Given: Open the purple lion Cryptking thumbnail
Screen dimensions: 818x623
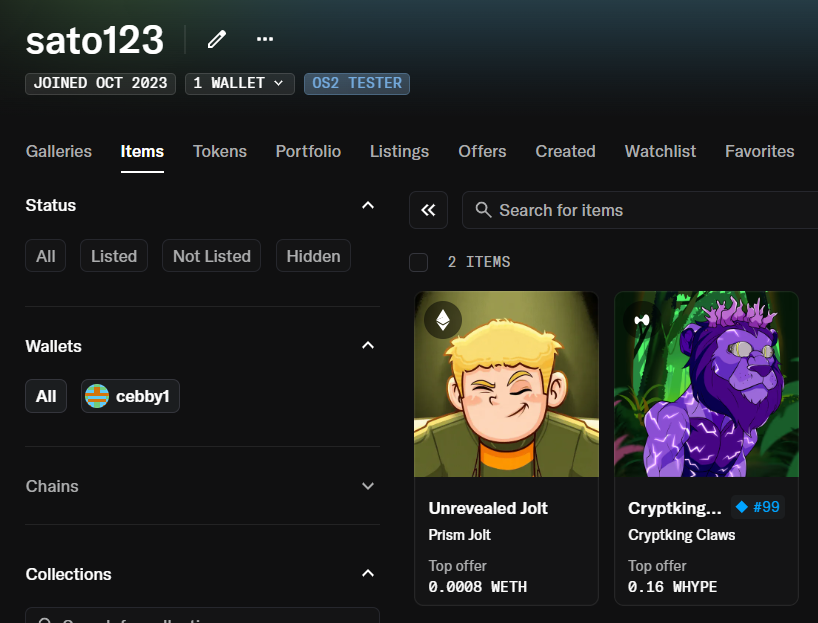Looking at the screenshot, I should coord(706,384).
